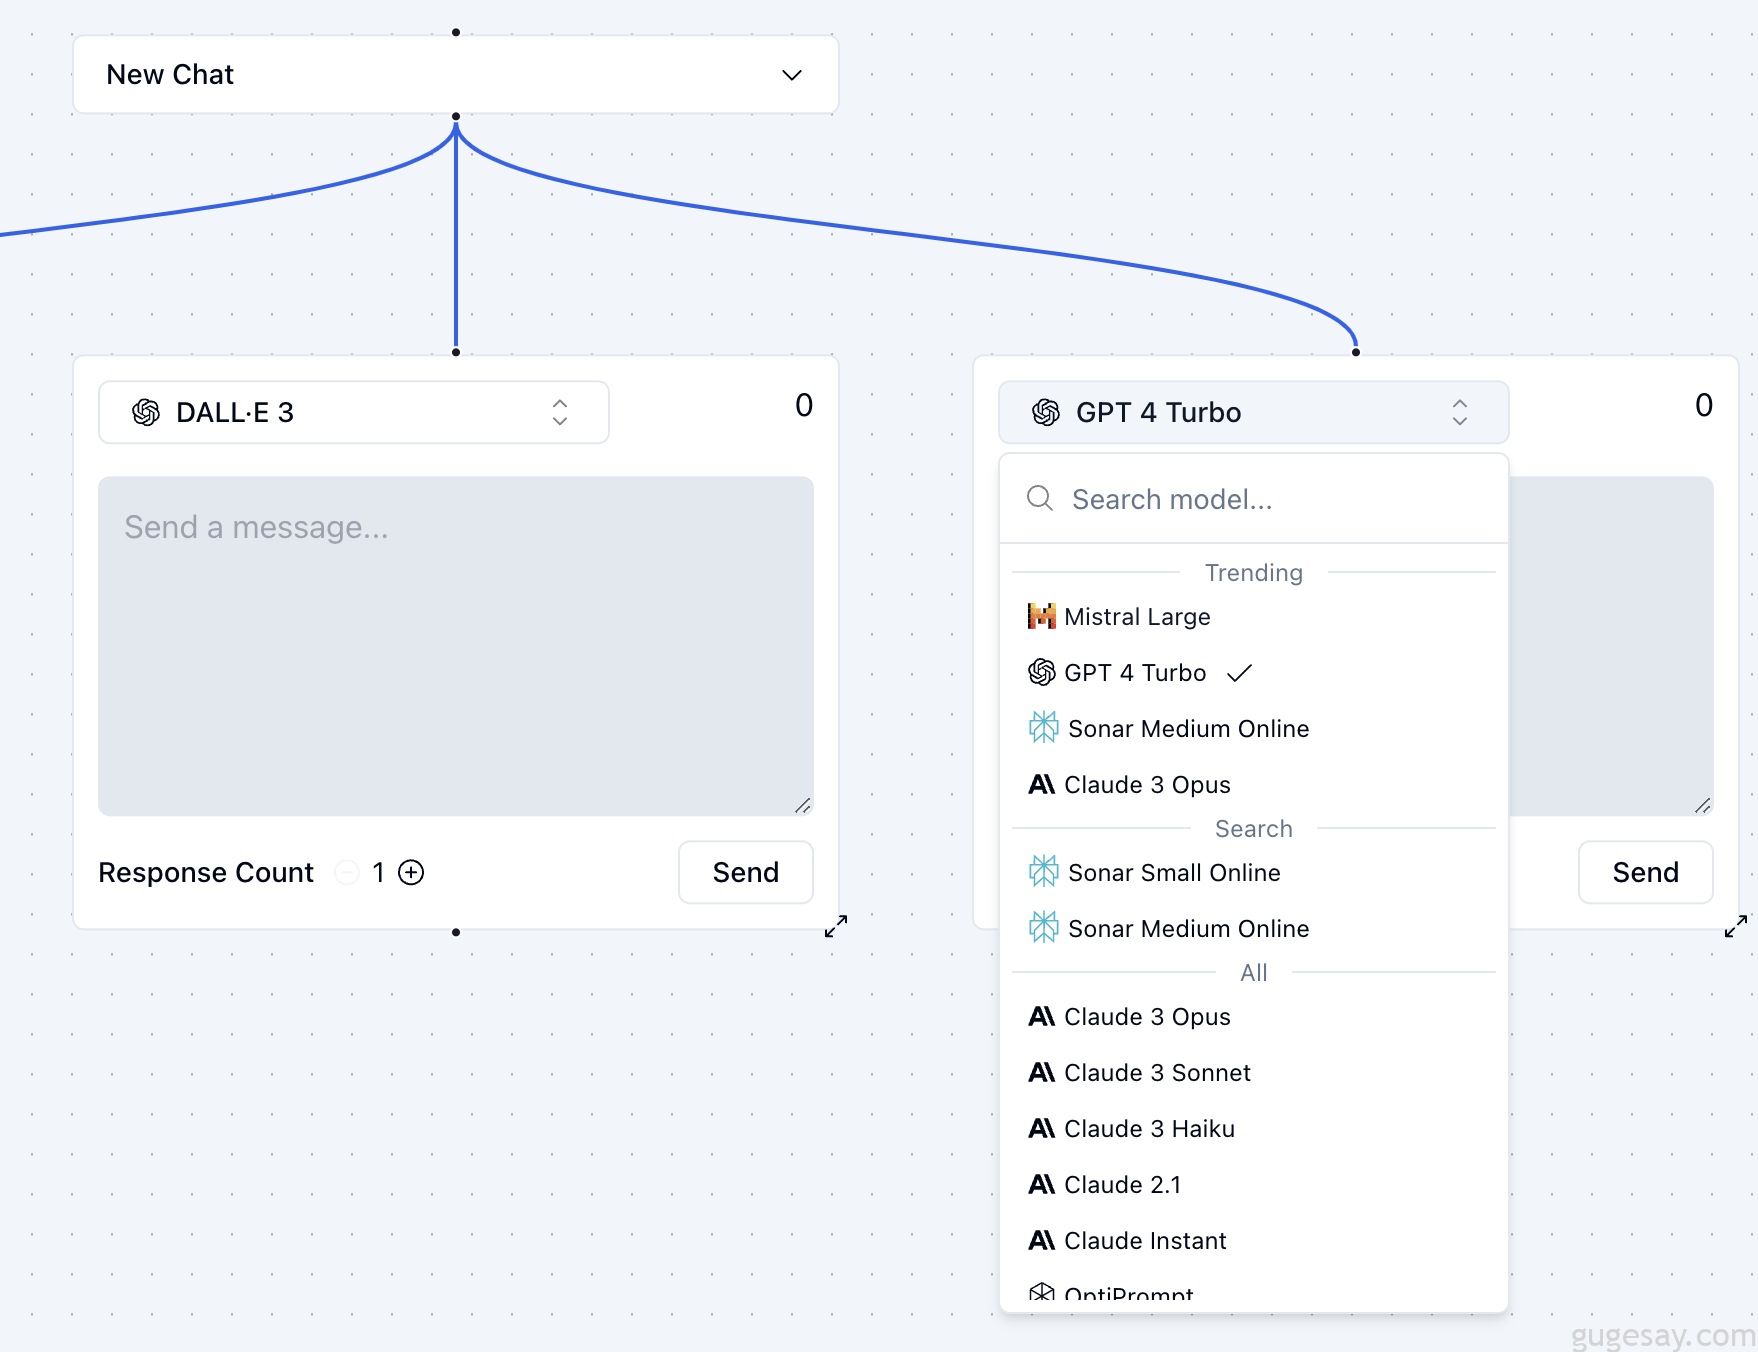Click the Anthropic logo beside Claude 2.1
This screenshot has height=1352, width=1758.
pos(1042,1185)
